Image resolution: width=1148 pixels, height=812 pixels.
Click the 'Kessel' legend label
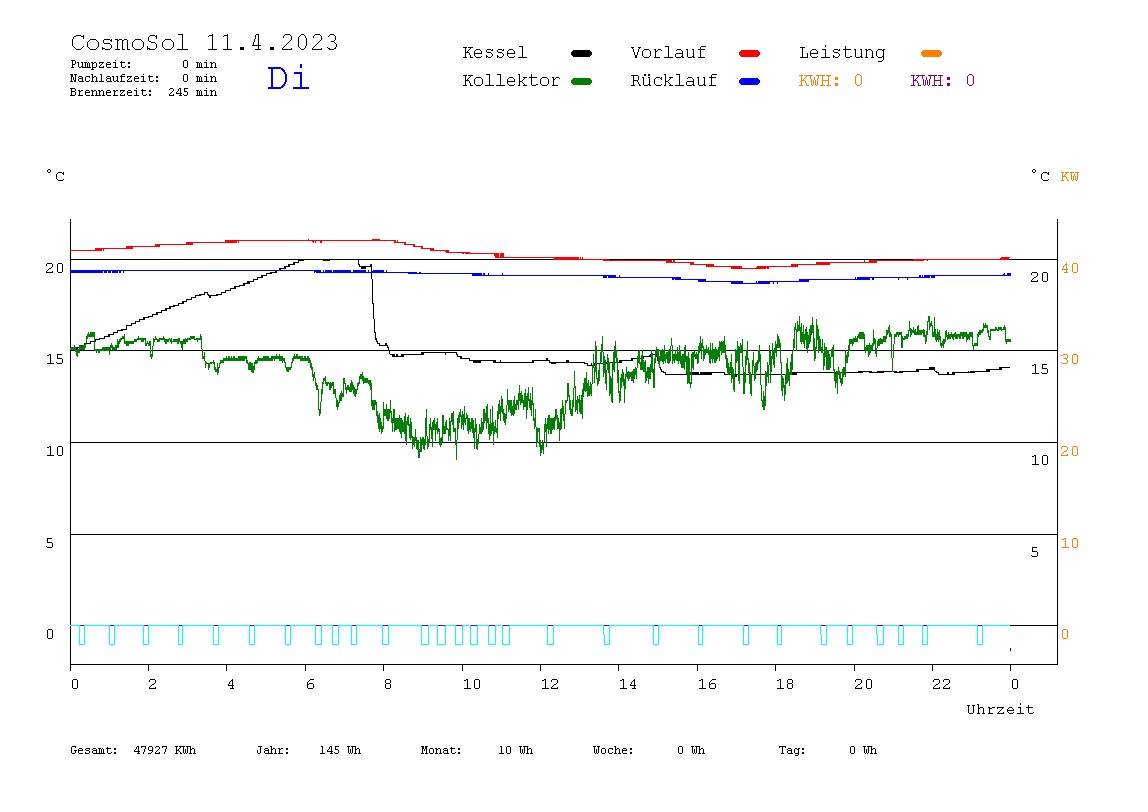click(x=494, y=53)
